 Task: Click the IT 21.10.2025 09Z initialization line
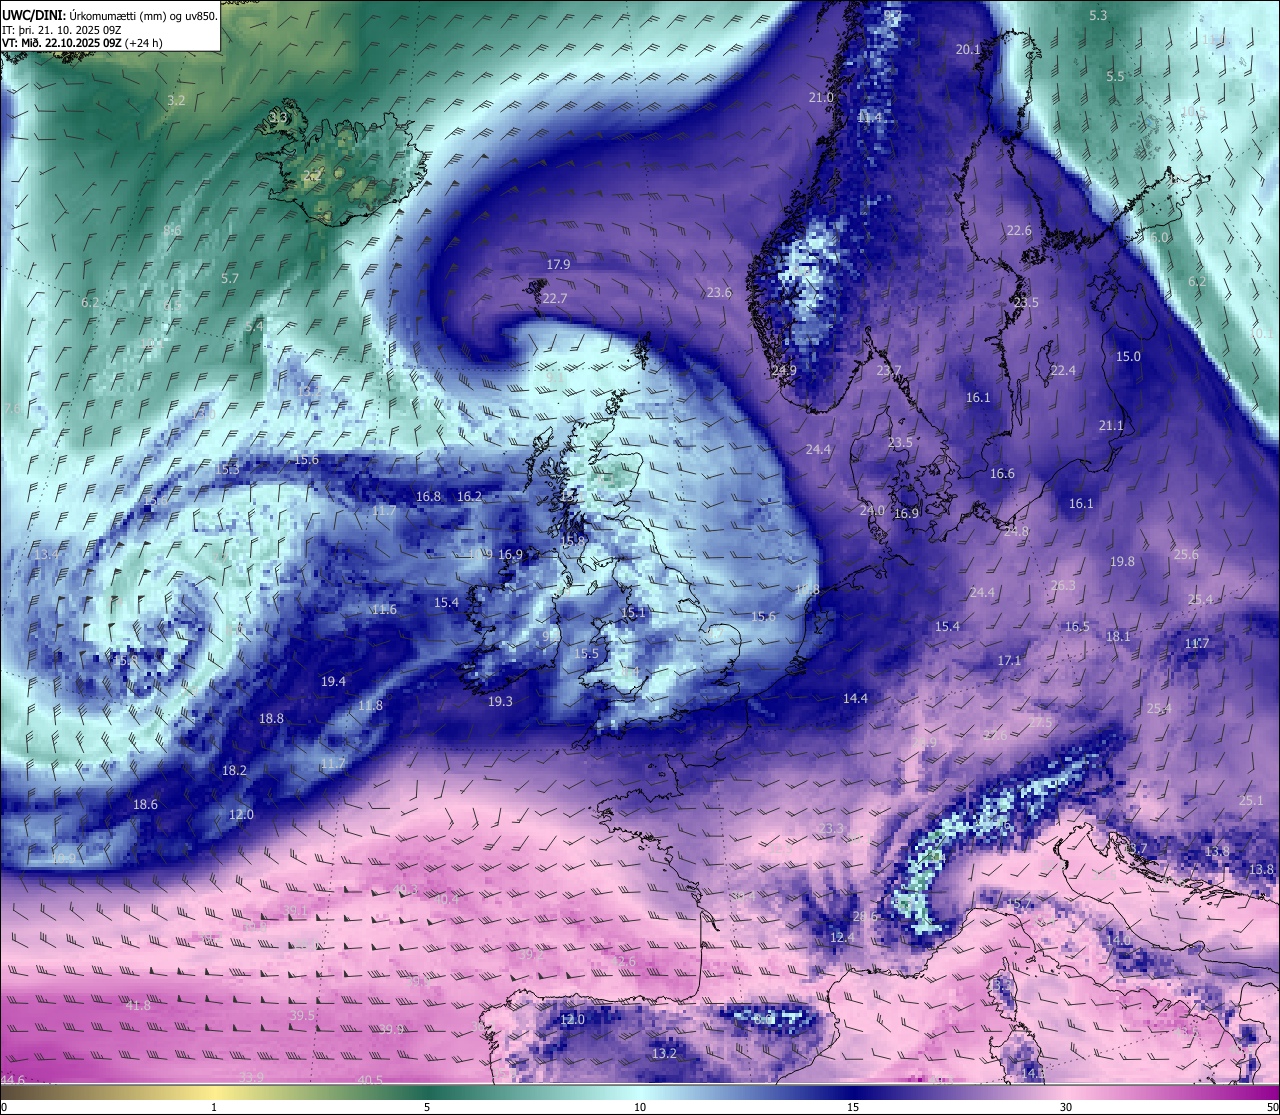[63, 30]
